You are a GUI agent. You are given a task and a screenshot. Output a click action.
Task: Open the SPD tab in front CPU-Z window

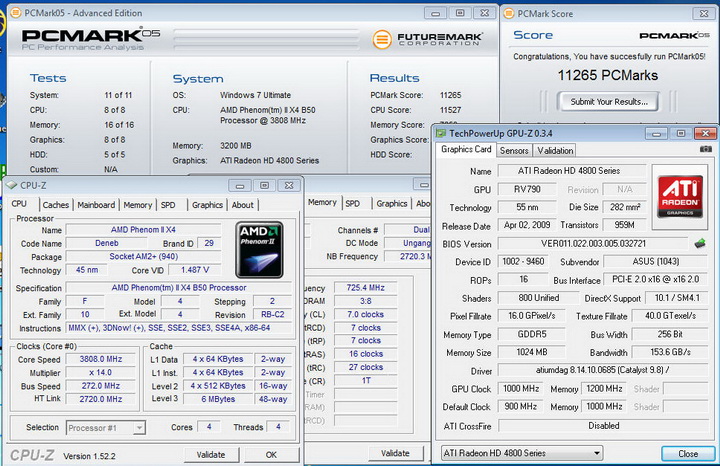[168, 205]
